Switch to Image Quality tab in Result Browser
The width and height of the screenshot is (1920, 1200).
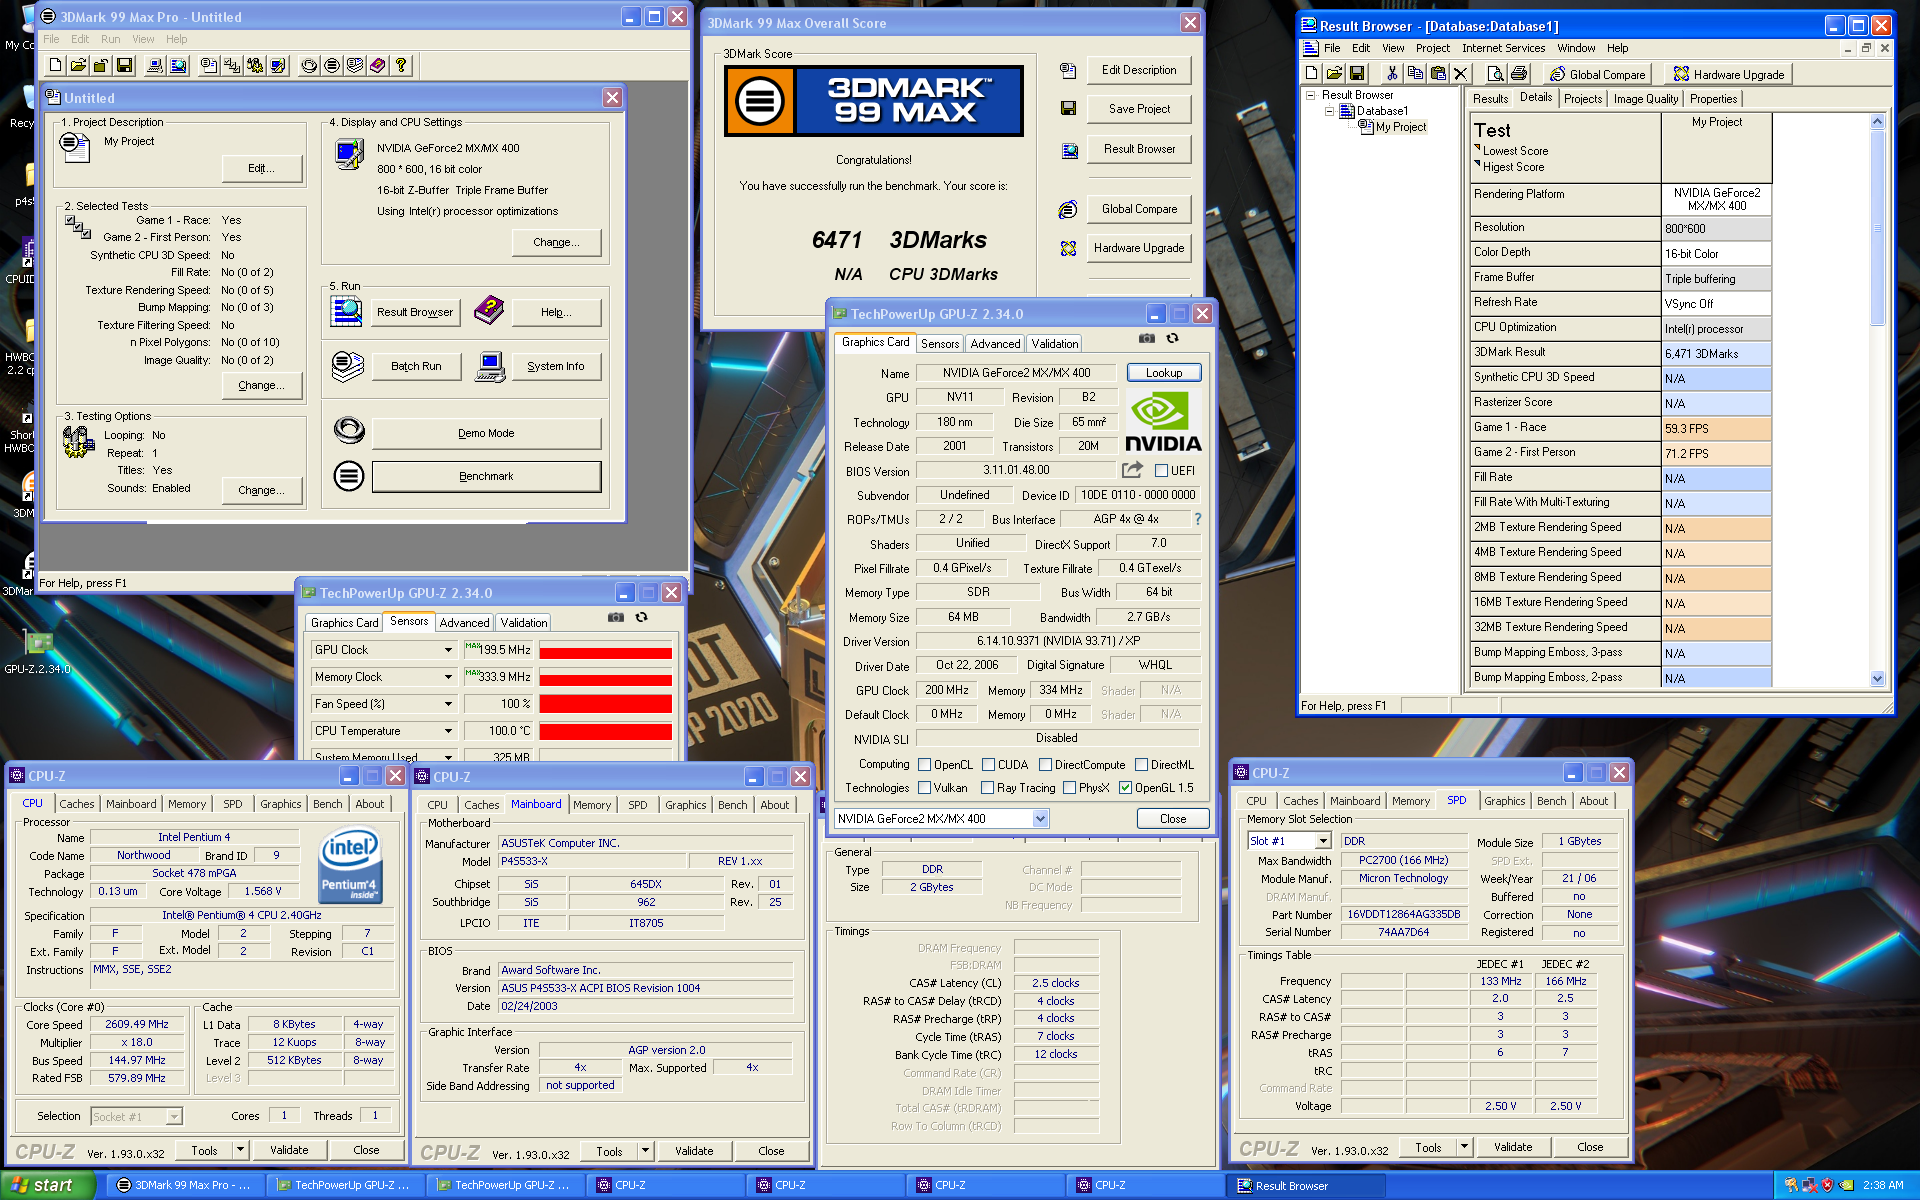(1645, 99)
